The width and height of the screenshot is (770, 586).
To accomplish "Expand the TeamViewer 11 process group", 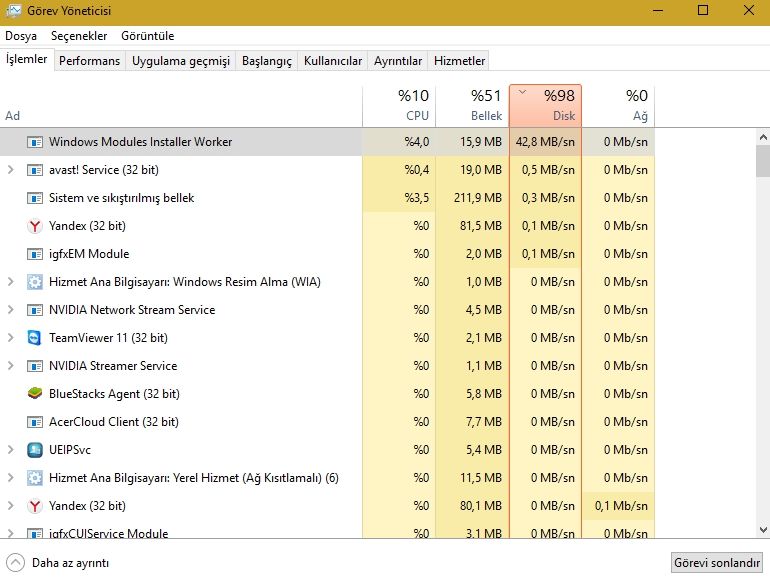I will click(11, 338).
